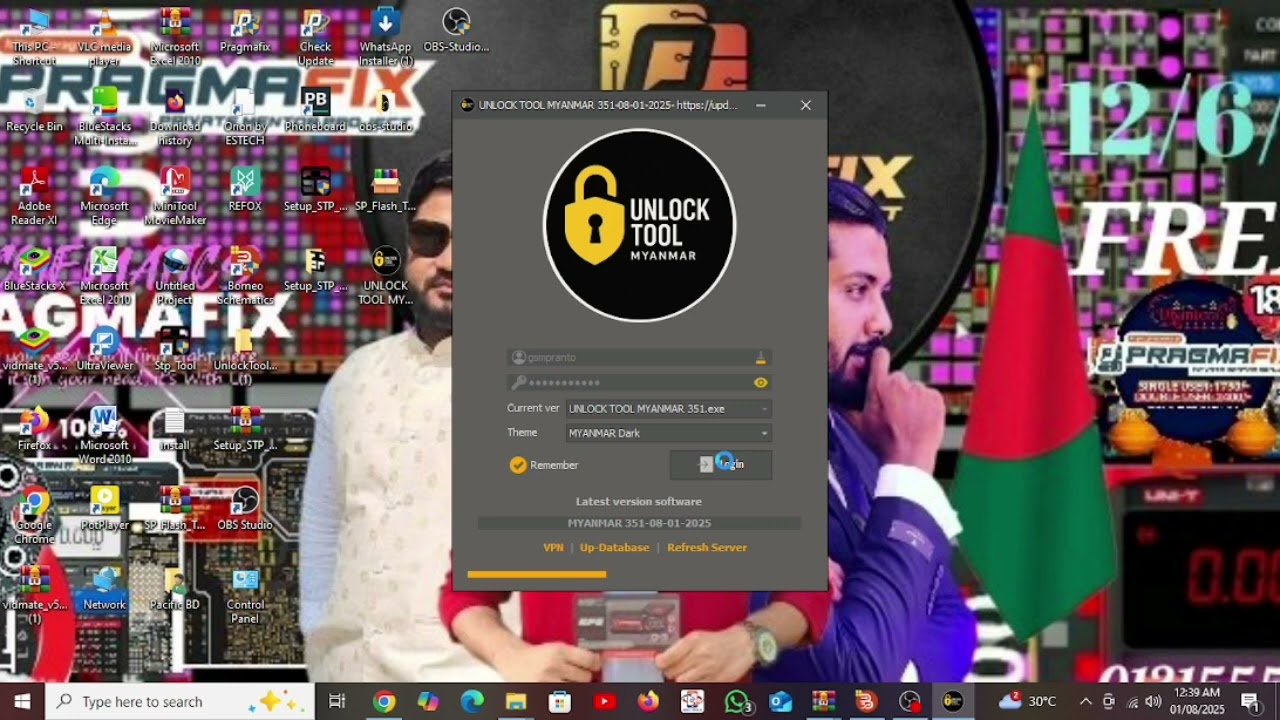
Task: Select the OBS-Studio installer icon on the desktop
Action: (456, 30)
